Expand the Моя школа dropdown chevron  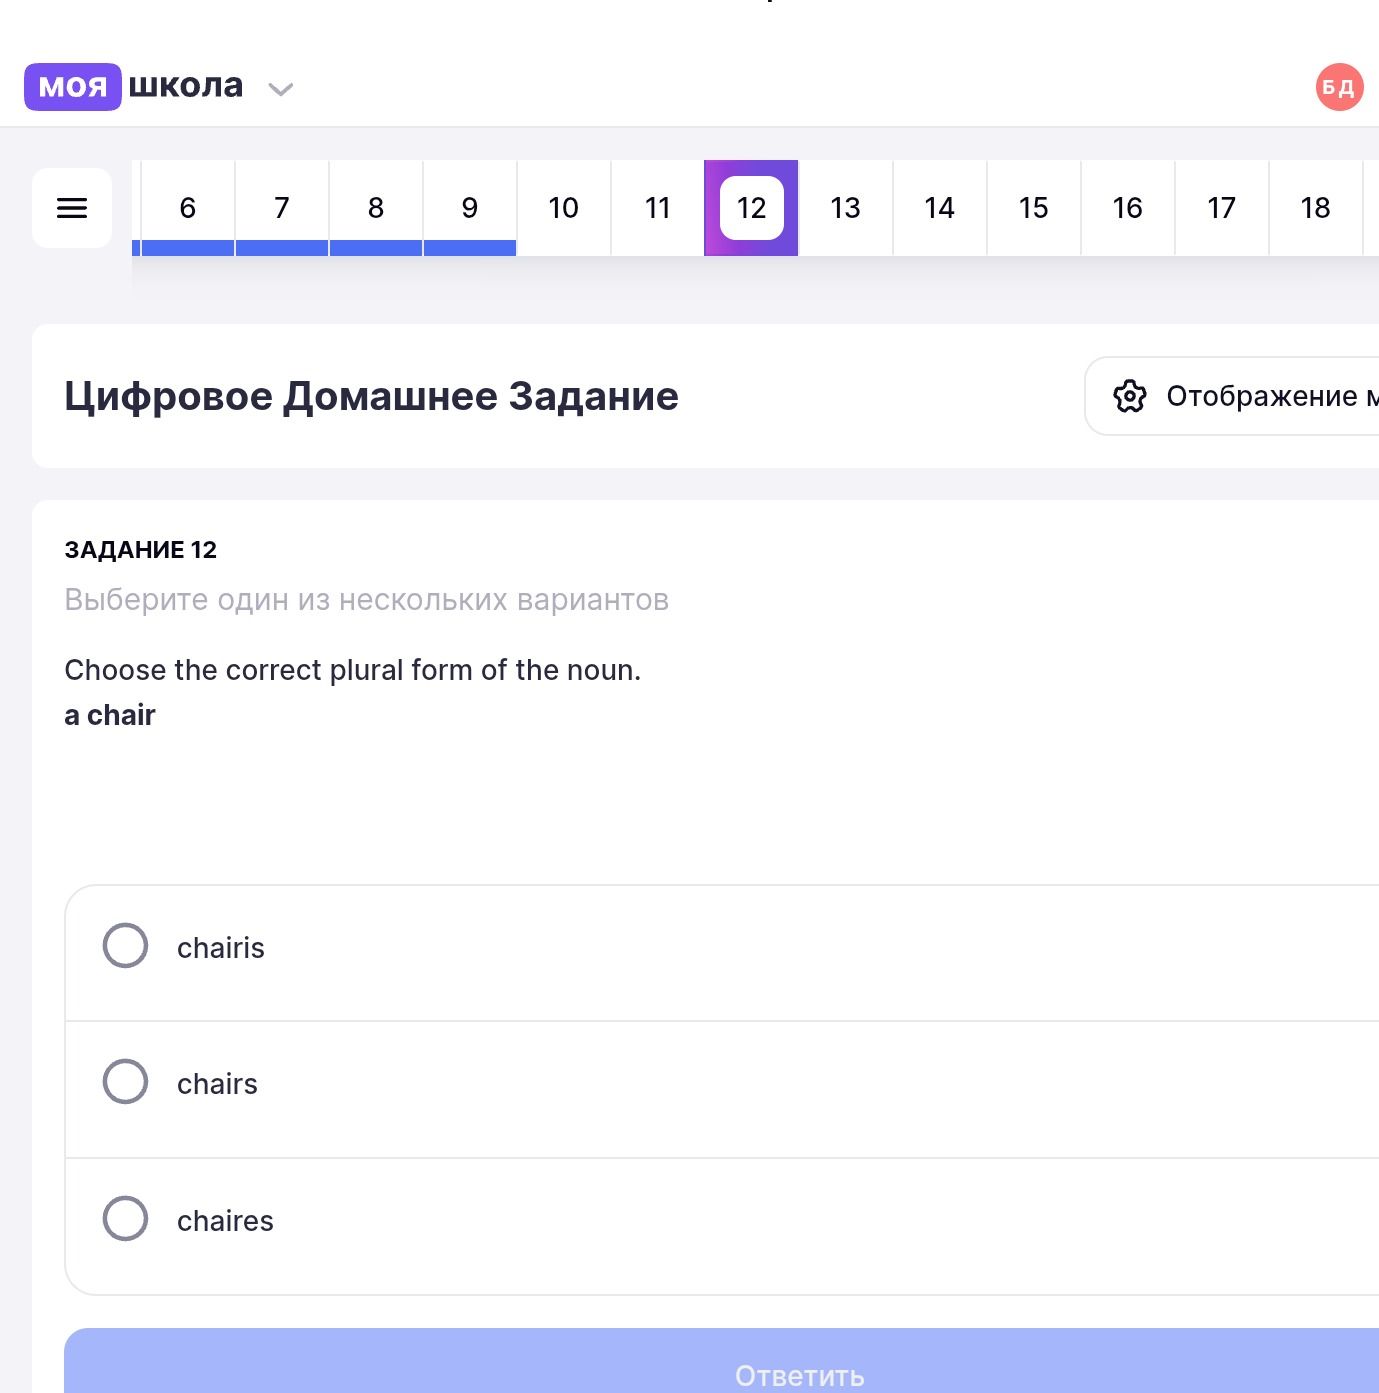coord(281,89)
